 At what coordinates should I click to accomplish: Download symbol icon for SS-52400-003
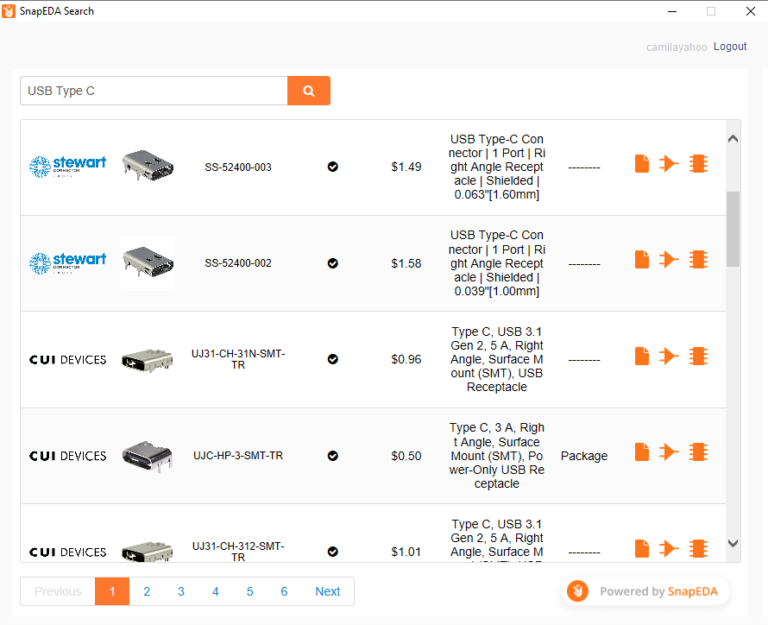(669, 164)
